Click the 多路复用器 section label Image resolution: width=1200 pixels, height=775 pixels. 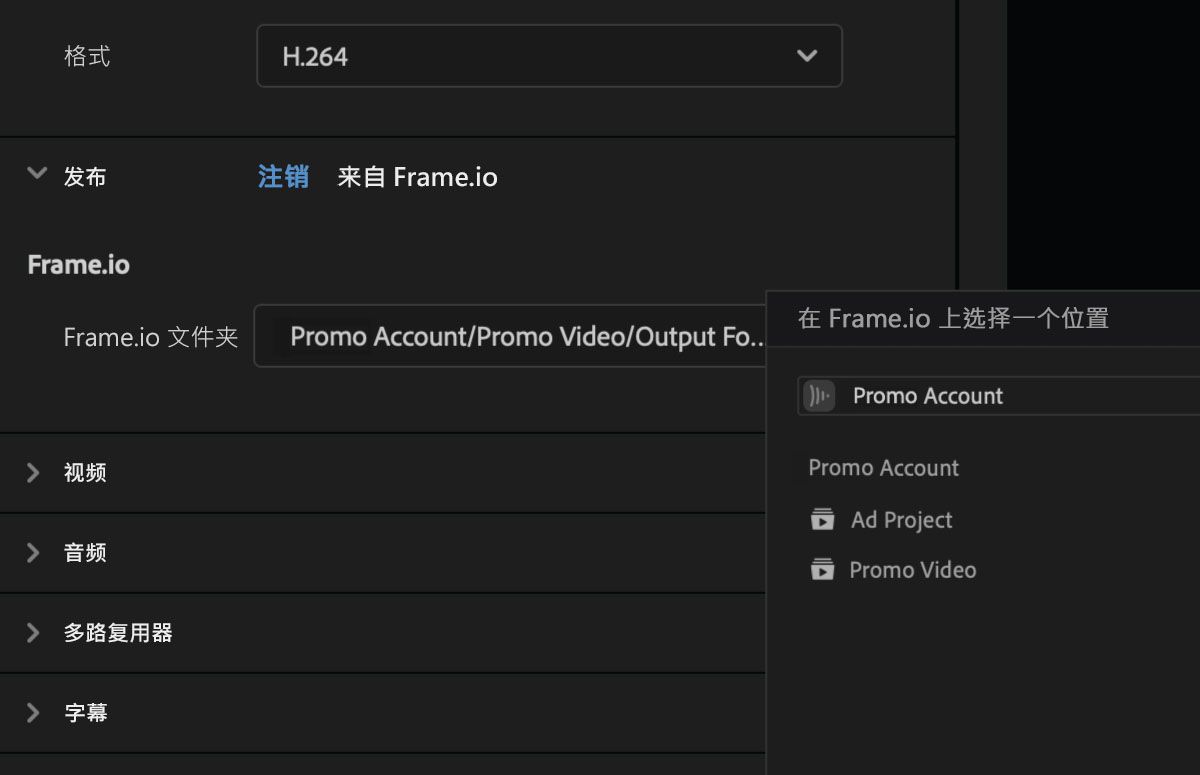pyautogui.click(x=118, y=633)
